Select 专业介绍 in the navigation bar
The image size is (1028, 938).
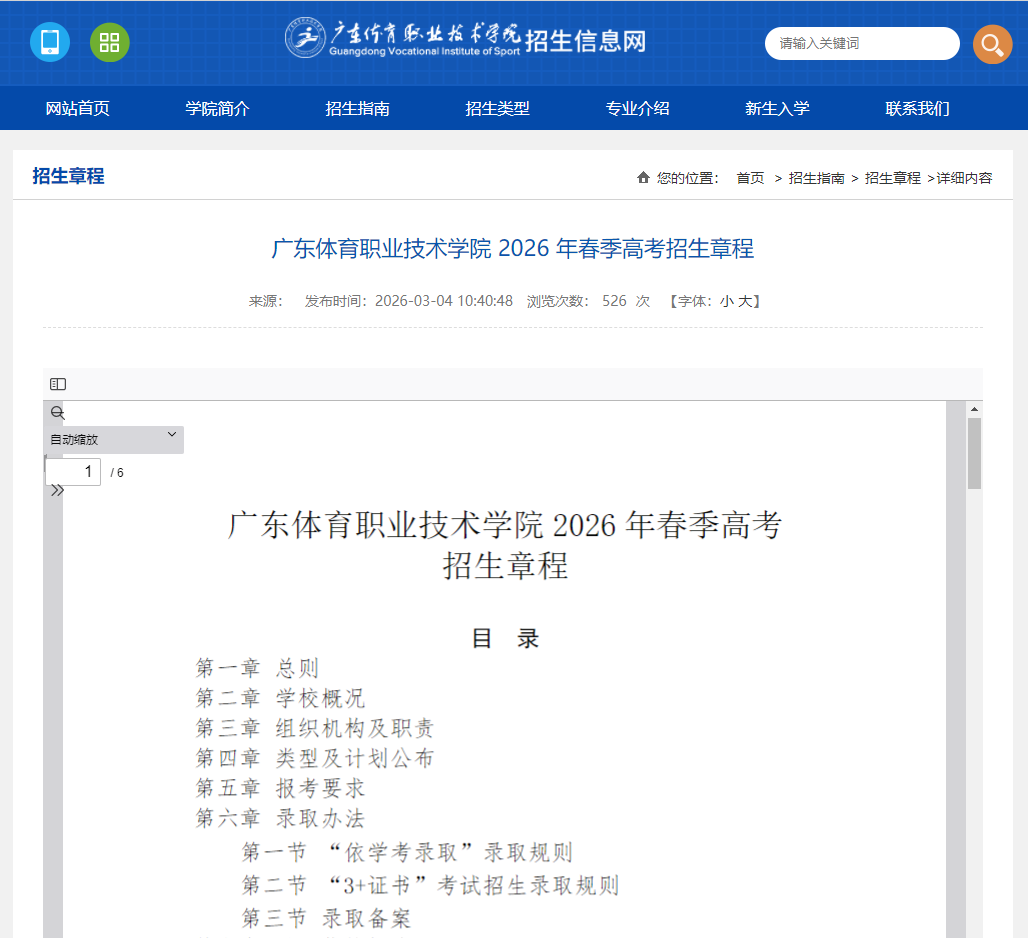click(637, 108)
